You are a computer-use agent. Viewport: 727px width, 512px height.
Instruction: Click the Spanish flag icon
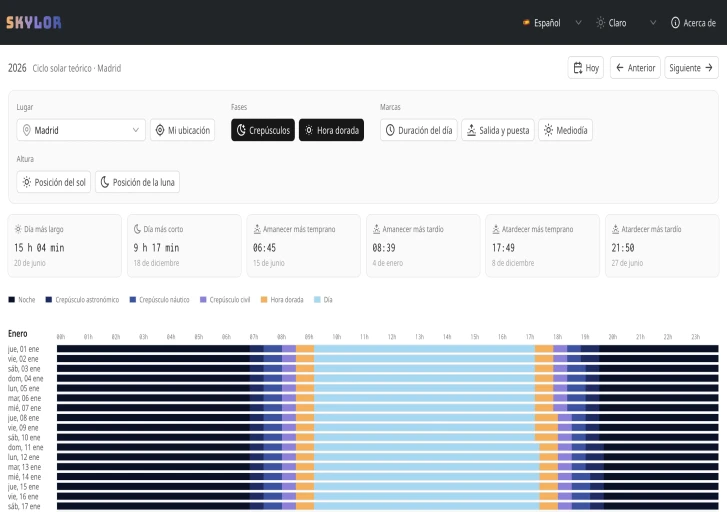[x=526, y=22]
